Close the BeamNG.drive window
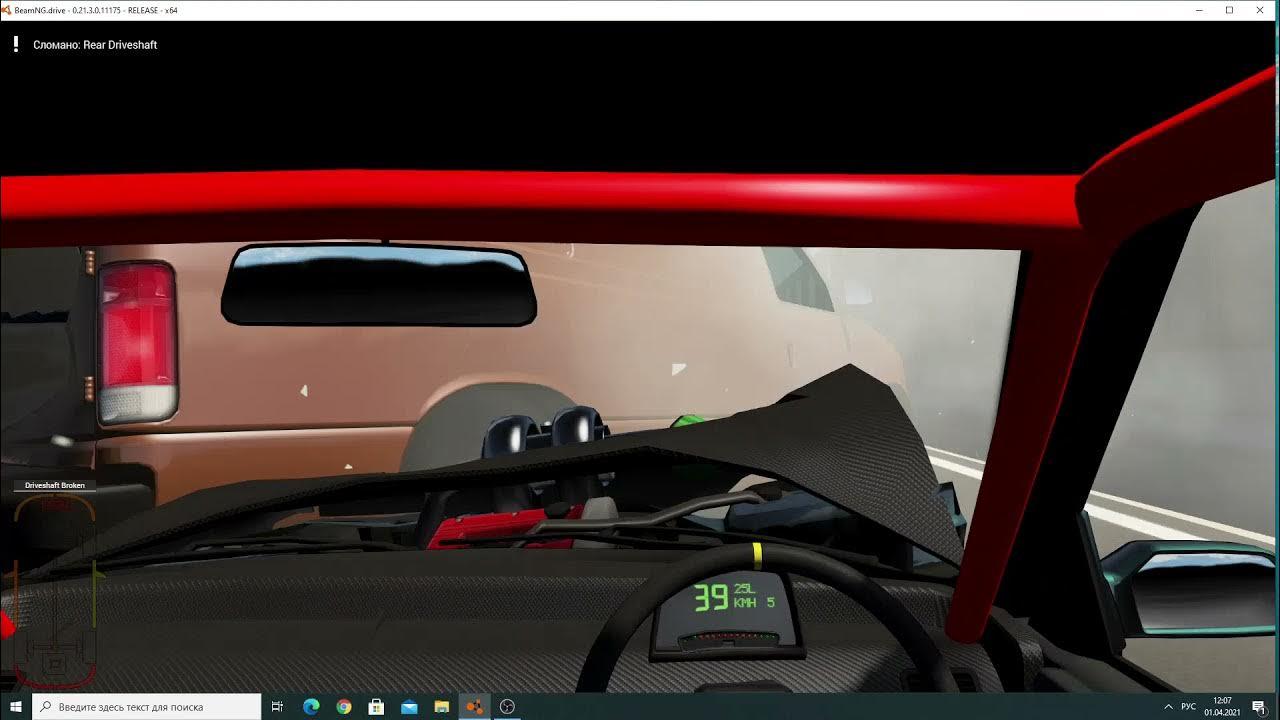 (1259, 10)
